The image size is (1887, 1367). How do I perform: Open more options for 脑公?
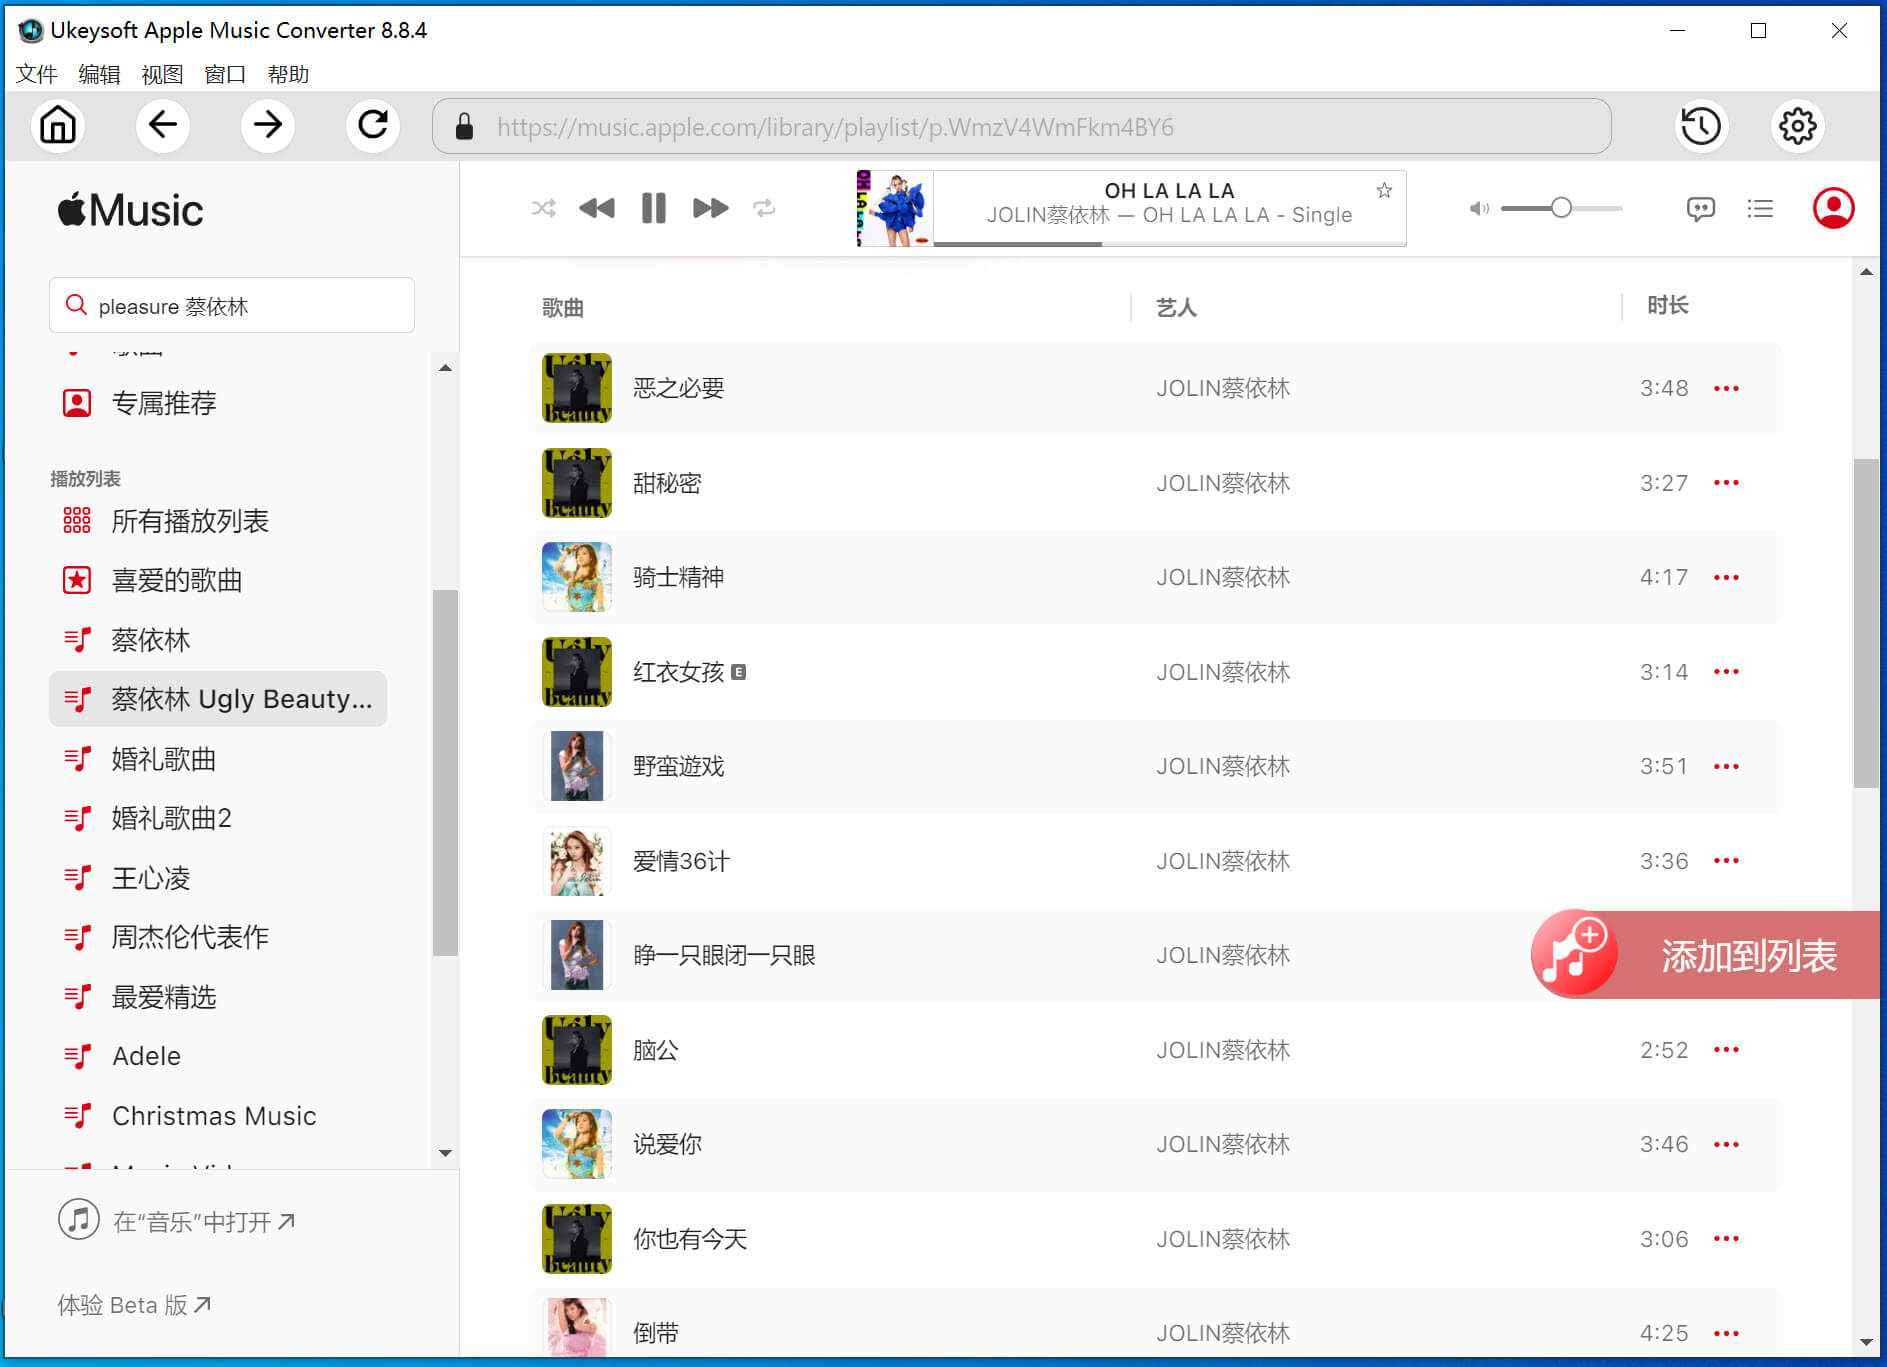pos(1726,1050)
